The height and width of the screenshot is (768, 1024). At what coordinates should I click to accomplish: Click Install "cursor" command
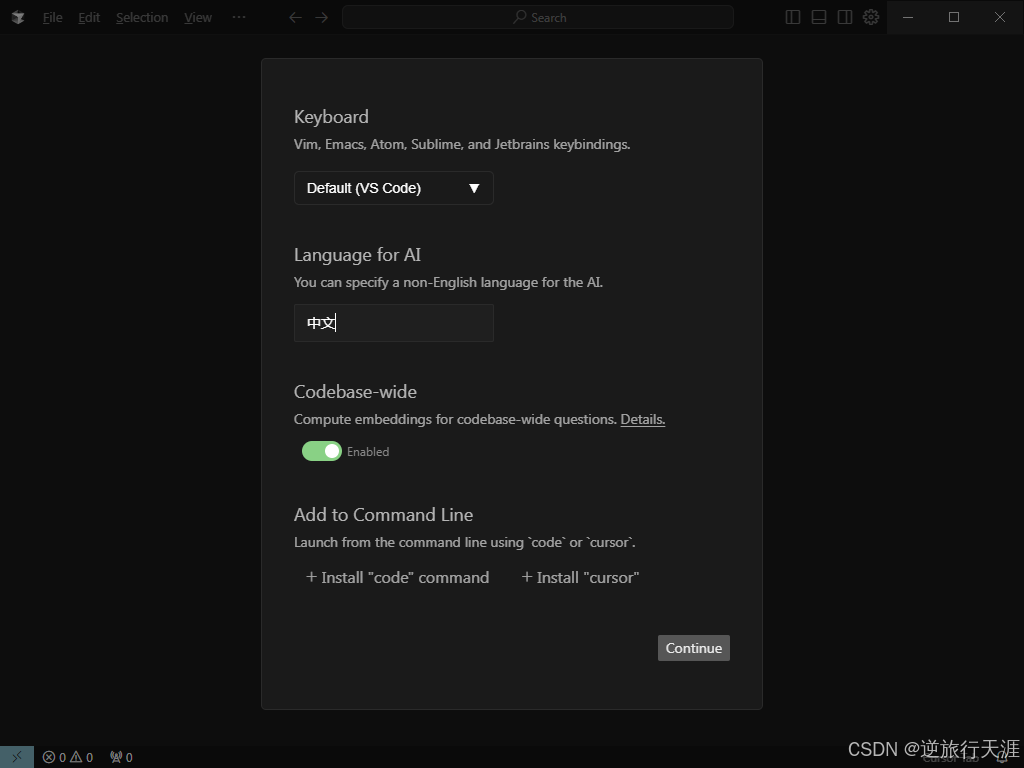pos(580,578)
